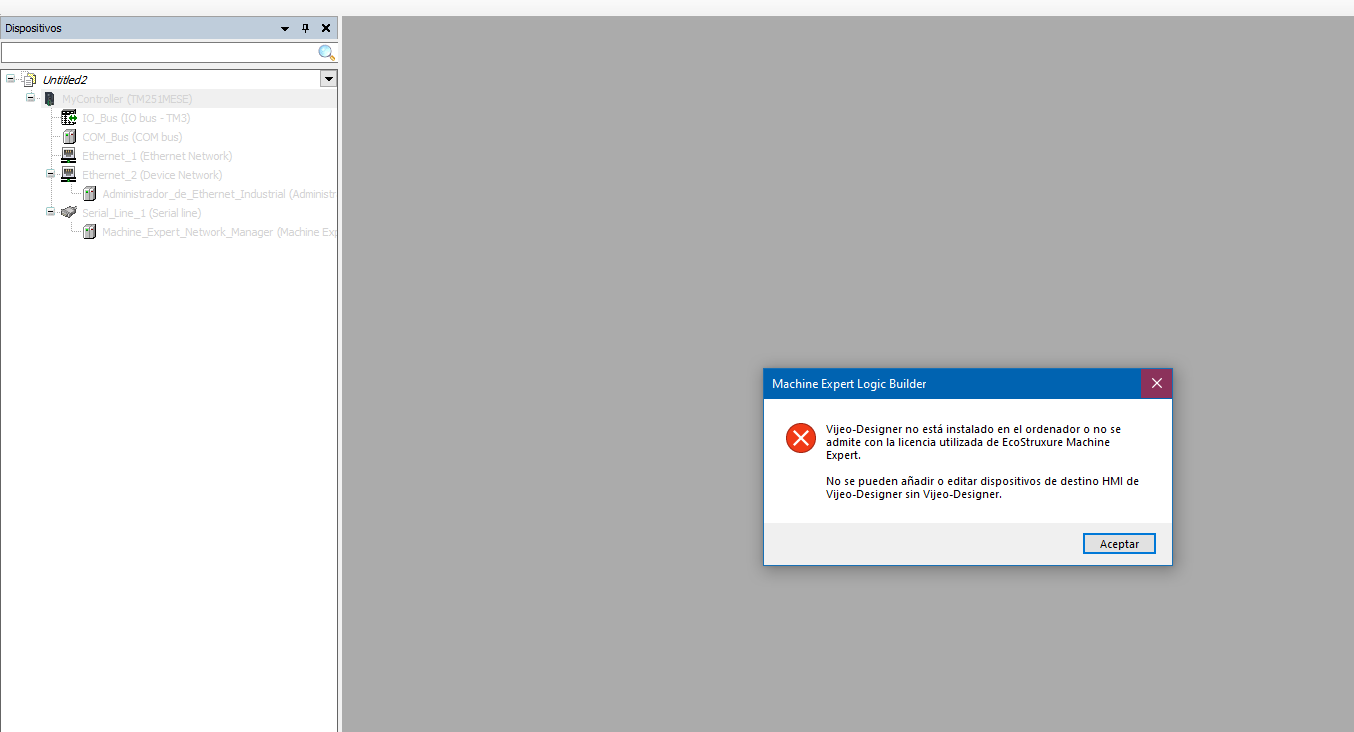Image resolution: width=1354 pixels, height=732 pixels.
Task: Click the MyController device icon
Action: [49, 99]
